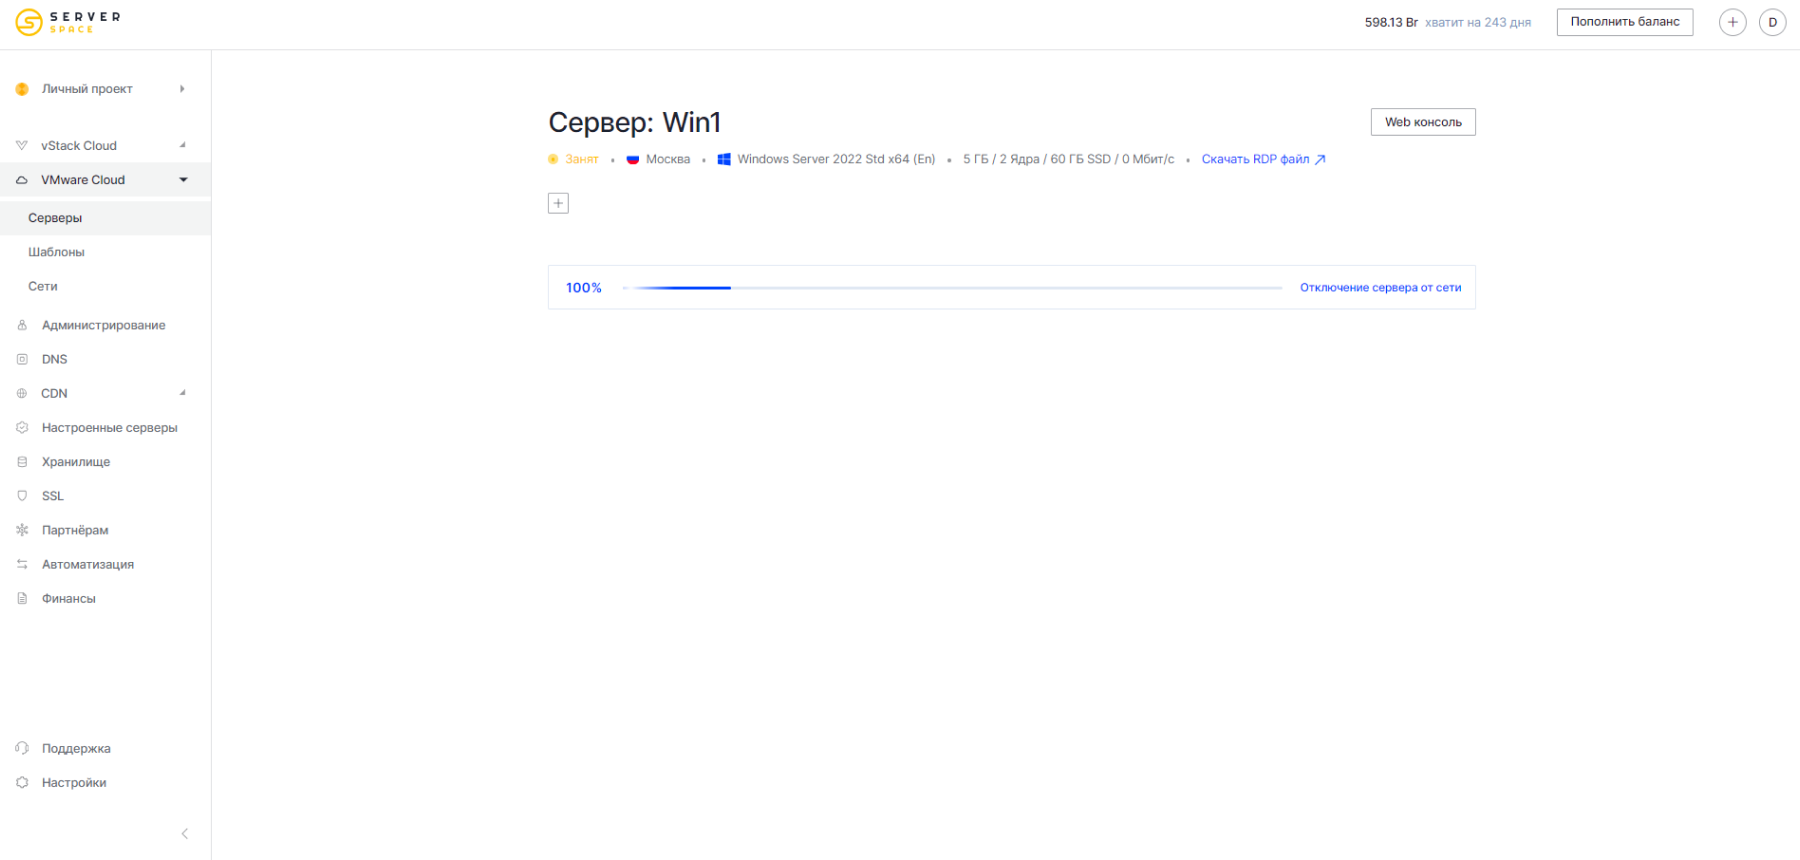
Task: Click the SSL shield icon
Action: [x=22, y=496]
